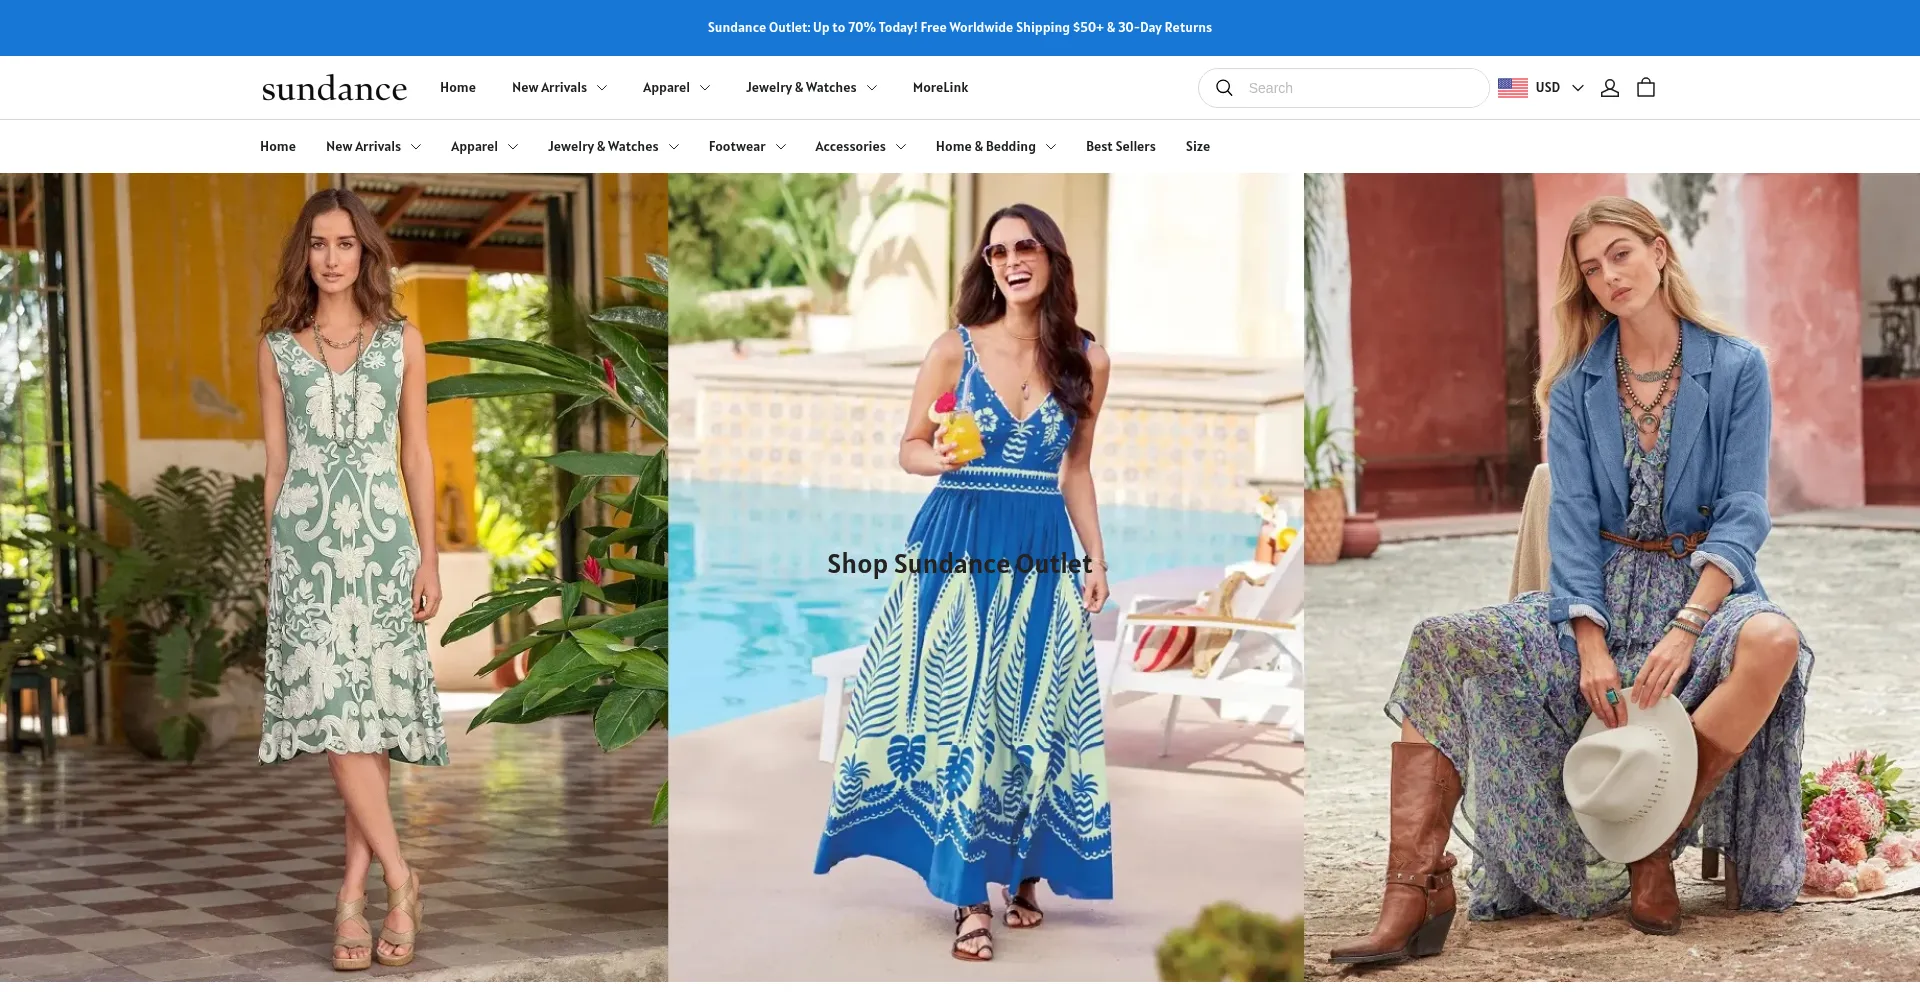Expand the Footwear menu

[x=747, y=147]
